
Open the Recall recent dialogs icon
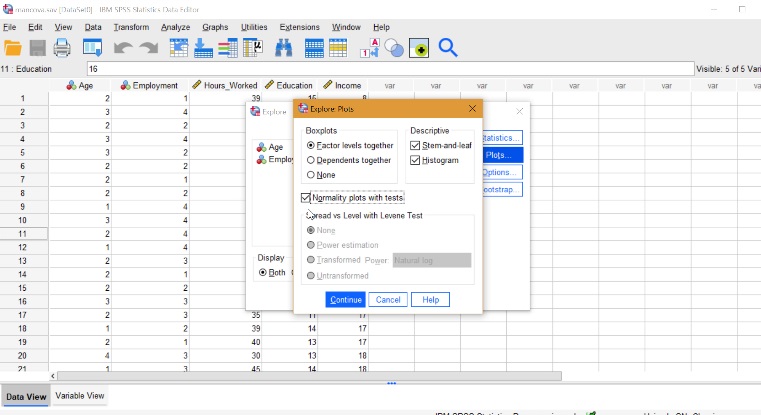coord(92,48)
